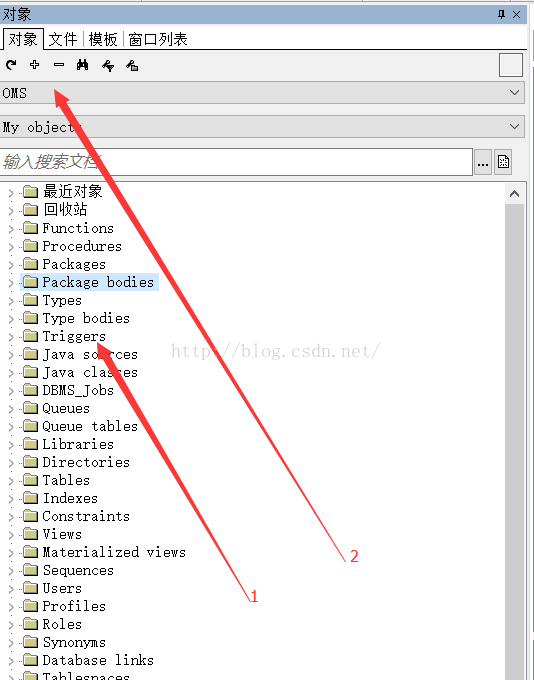This screenshot has height=680, width=534.
Task: Expand the Triggers folder
Action: click(11, 337)
